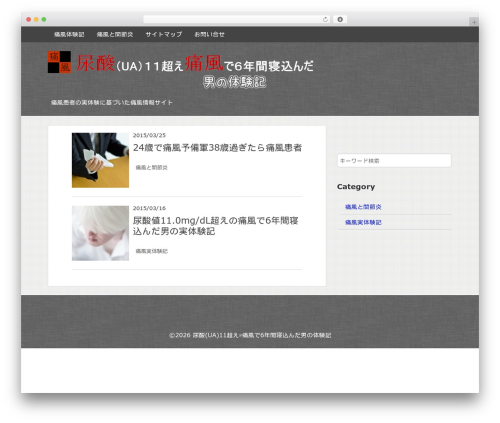Click the red close window button
Viewport: 500px width, 423px height.
(29, 20)
